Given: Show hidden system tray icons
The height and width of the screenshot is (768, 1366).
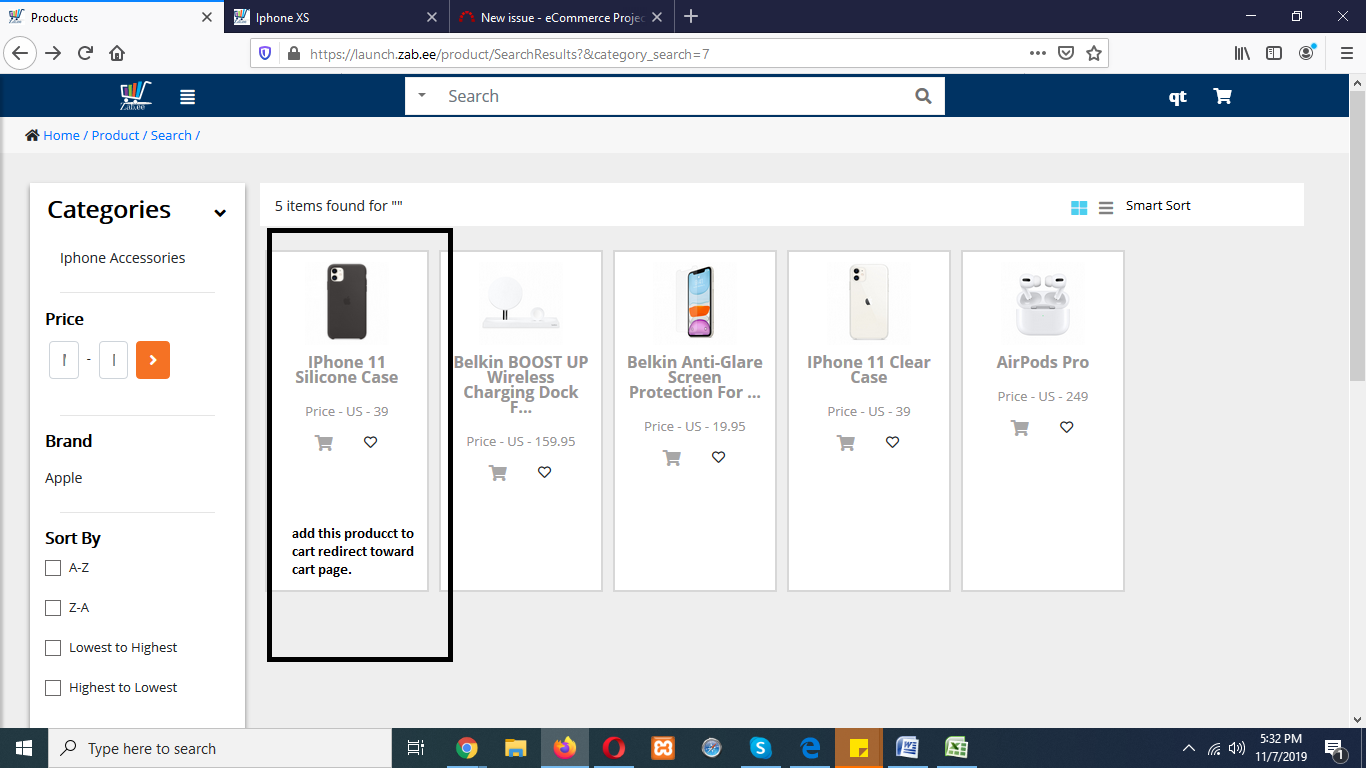Looking at the screenshot, I should [x=1189, y=748].
